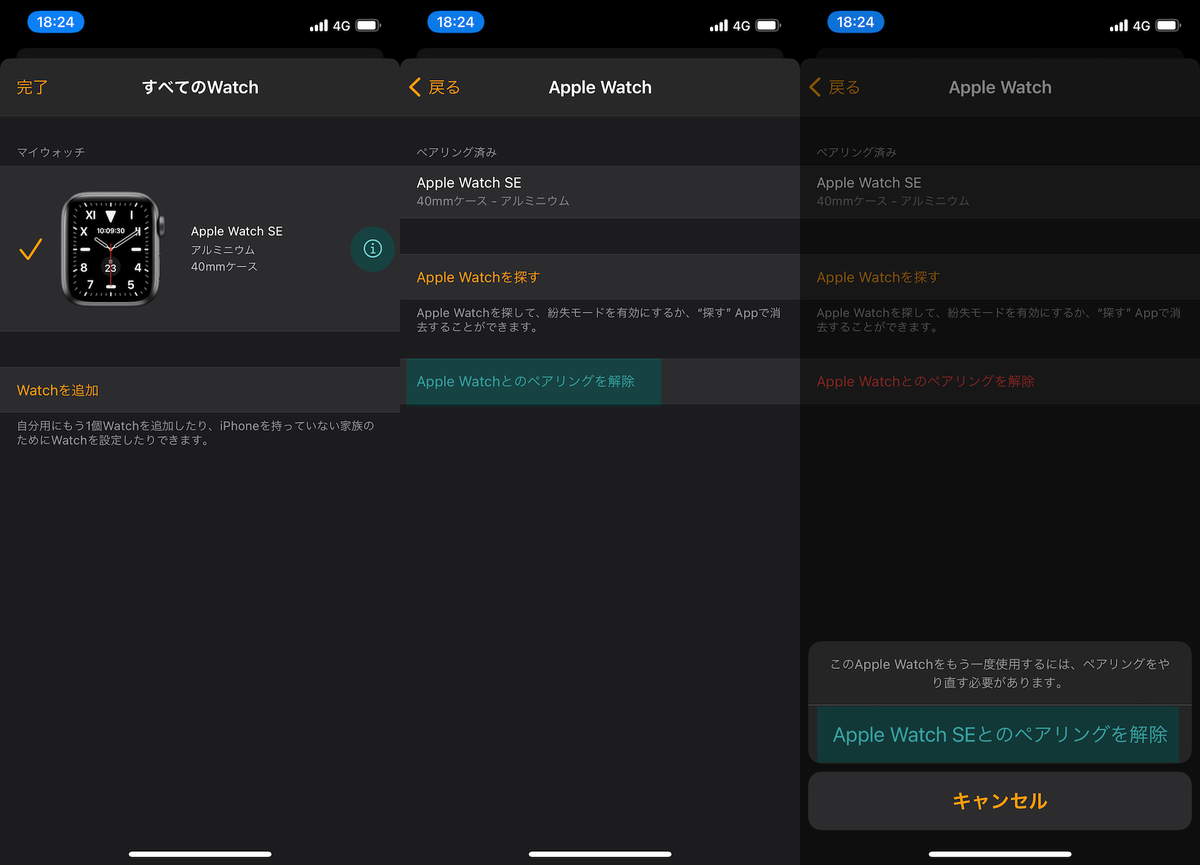Tap the back chevron in the middle screen
This screenshot has width=1200, height=865.
(x=415, y=88)
